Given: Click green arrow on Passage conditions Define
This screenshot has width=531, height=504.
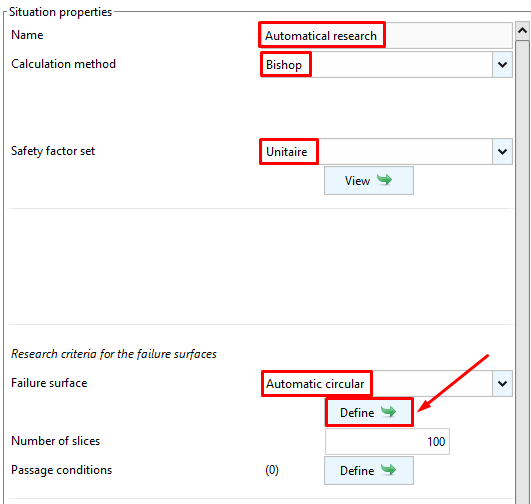Looking at the screenshot, I should 388,469.
